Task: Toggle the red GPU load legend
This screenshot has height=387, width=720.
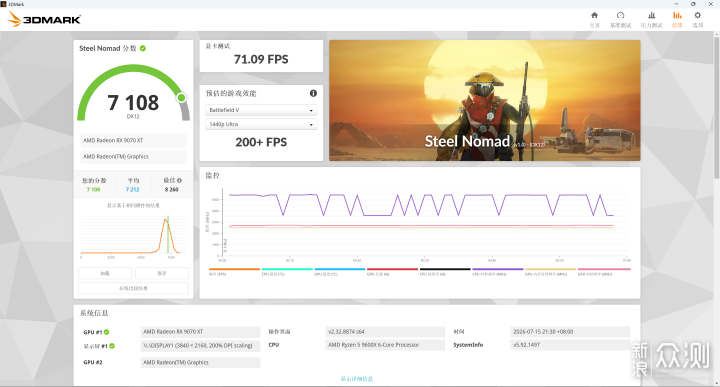Action: 392,272
